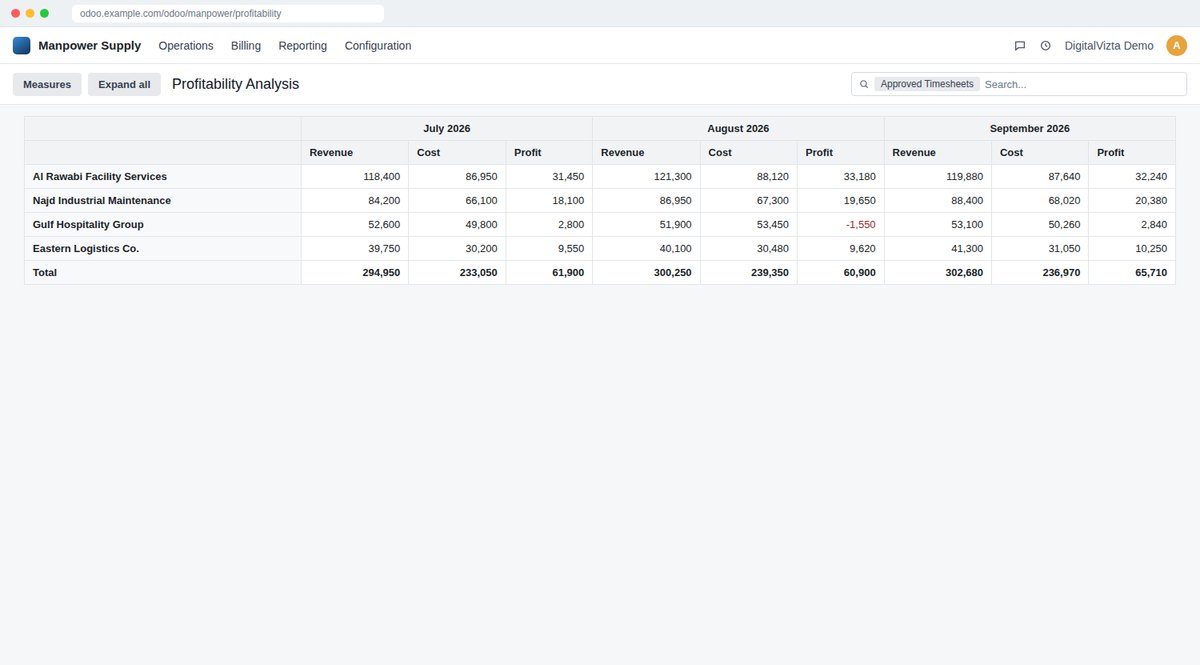Click Eastern Logistics August cost 30,480
1200x665 pixels.
(749, 248)
